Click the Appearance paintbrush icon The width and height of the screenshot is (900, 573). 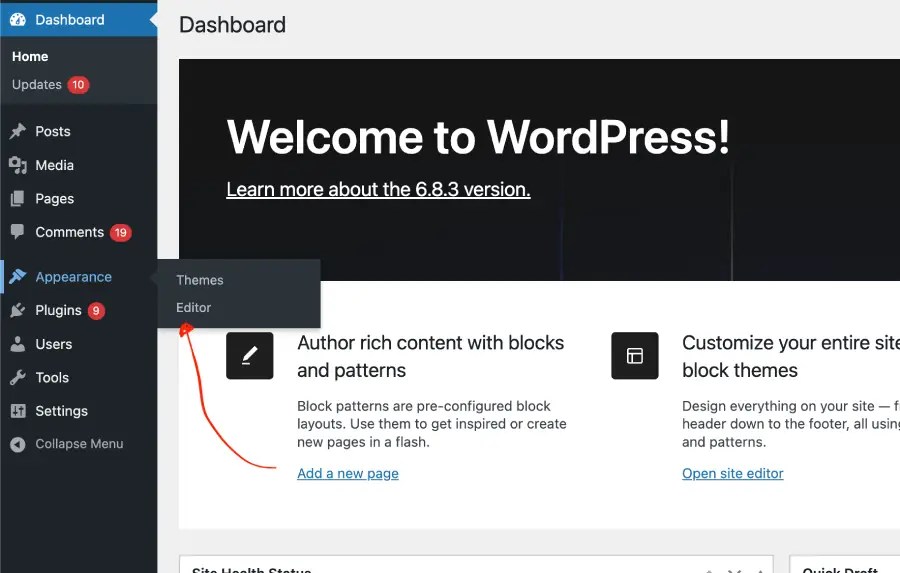tap(18, 277)
